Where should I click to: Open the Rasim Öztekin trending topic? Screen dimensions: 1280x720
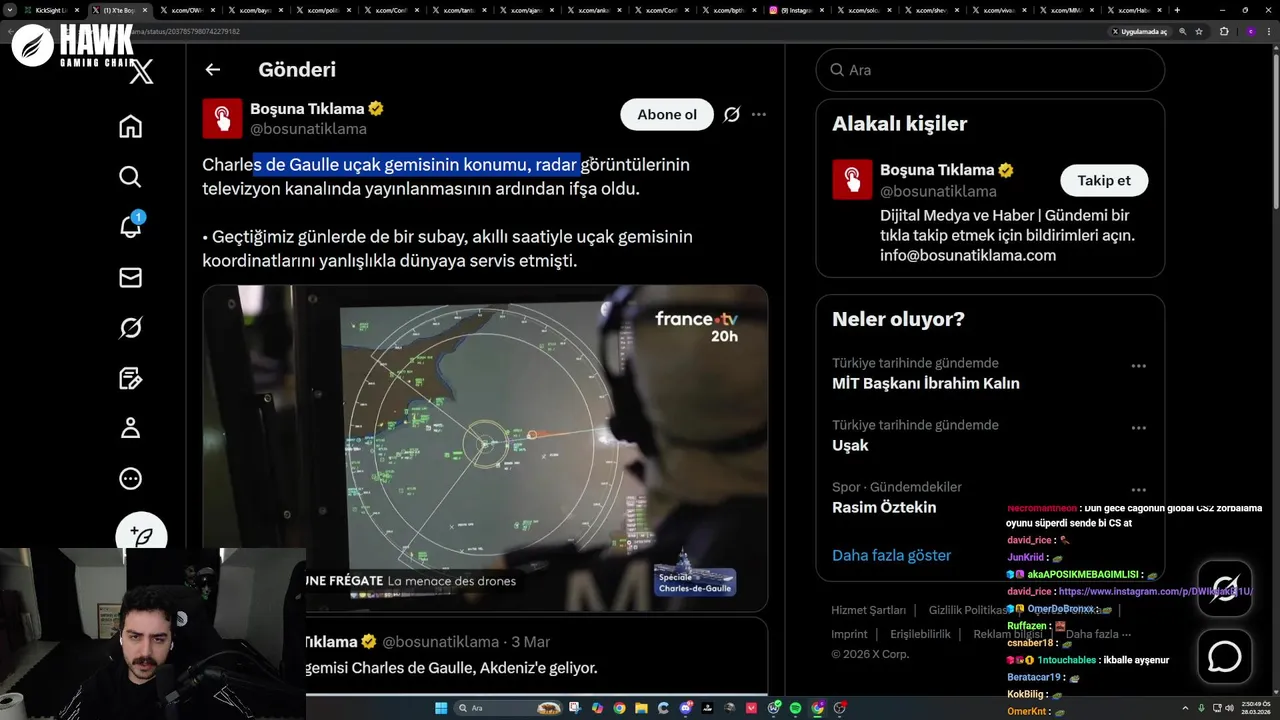tap(884, 507)
